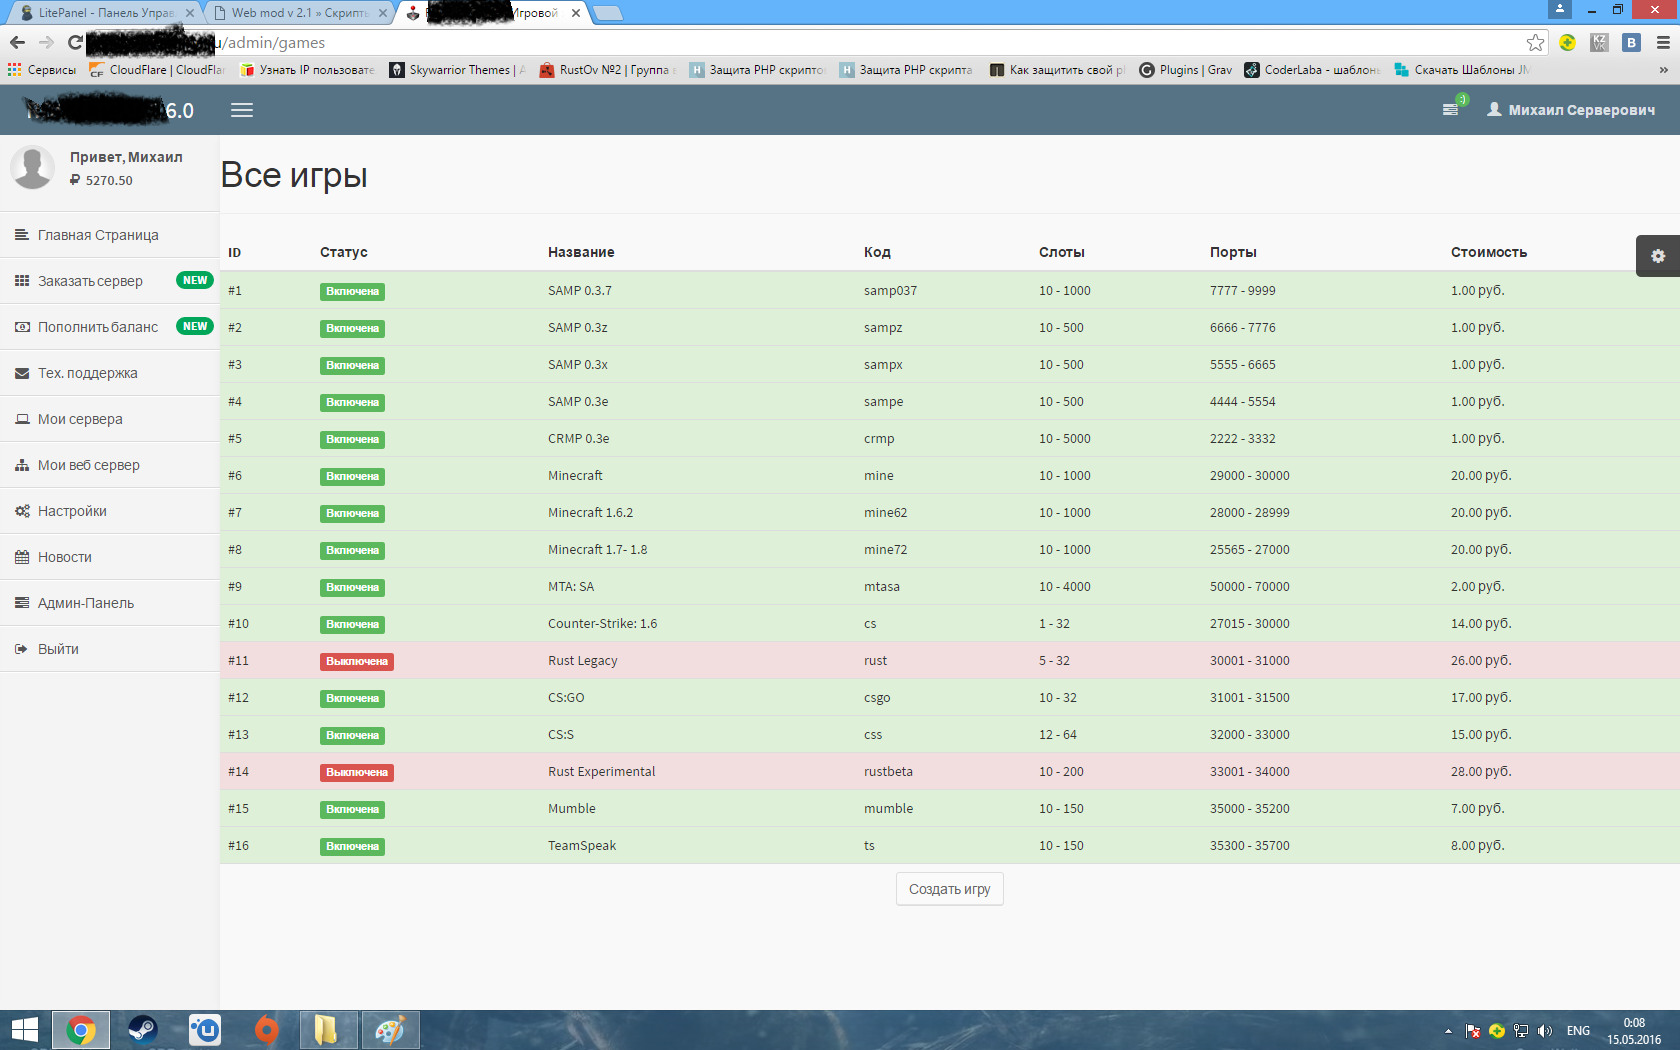
Task: Click the Выключена badge for Rust Legacy
Action: (x=357, y=662)
